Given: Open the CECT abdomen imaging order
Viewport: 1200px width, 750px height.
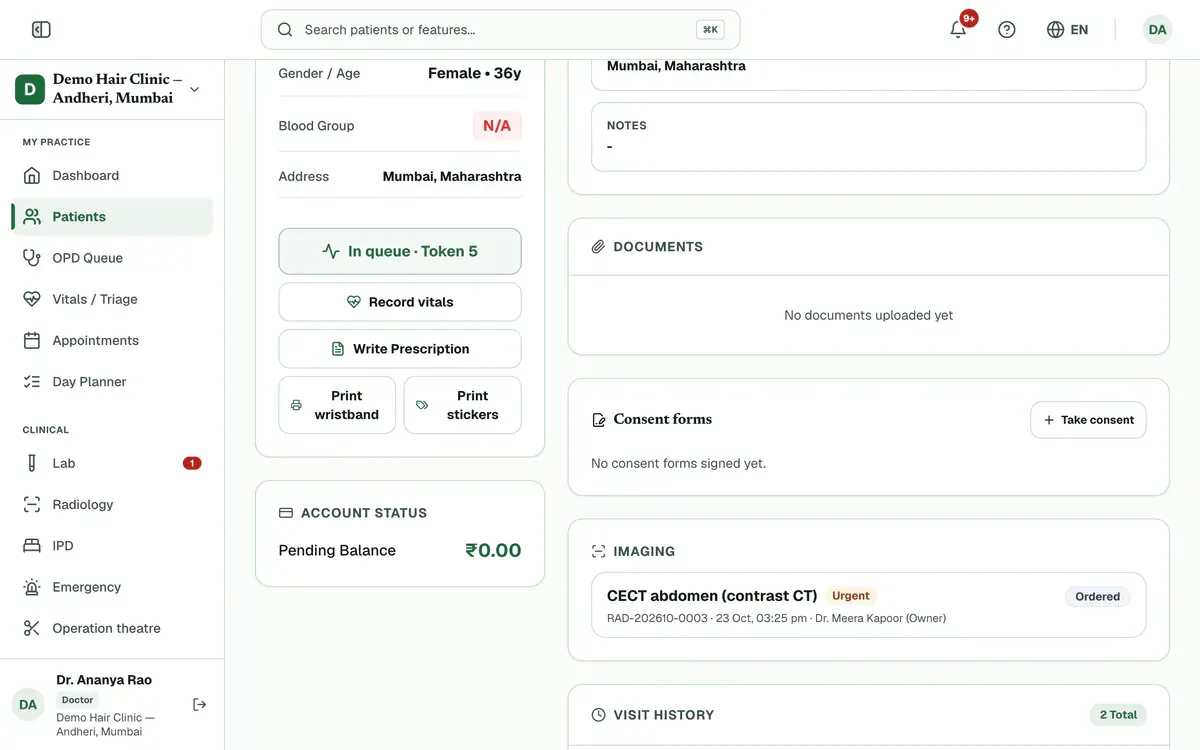Looking at the screenshot, I should [868, 605].
